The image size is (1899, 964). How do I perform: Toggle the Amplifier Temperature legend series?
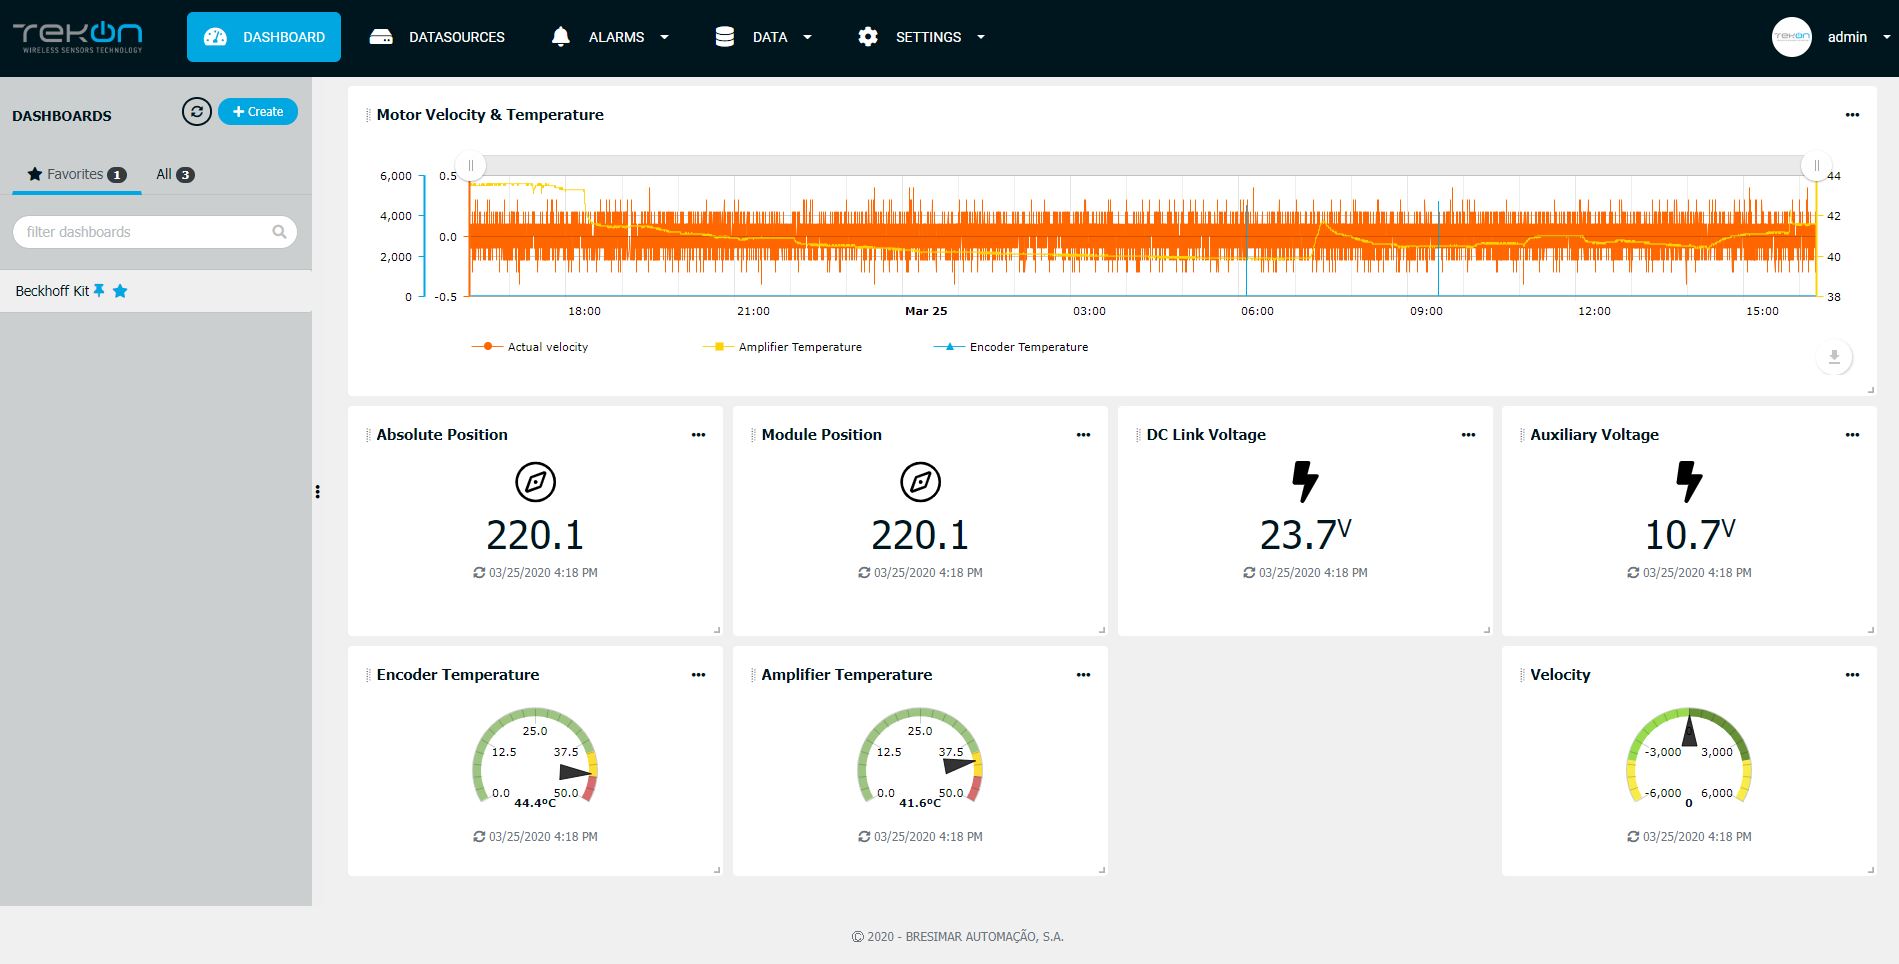782,347
